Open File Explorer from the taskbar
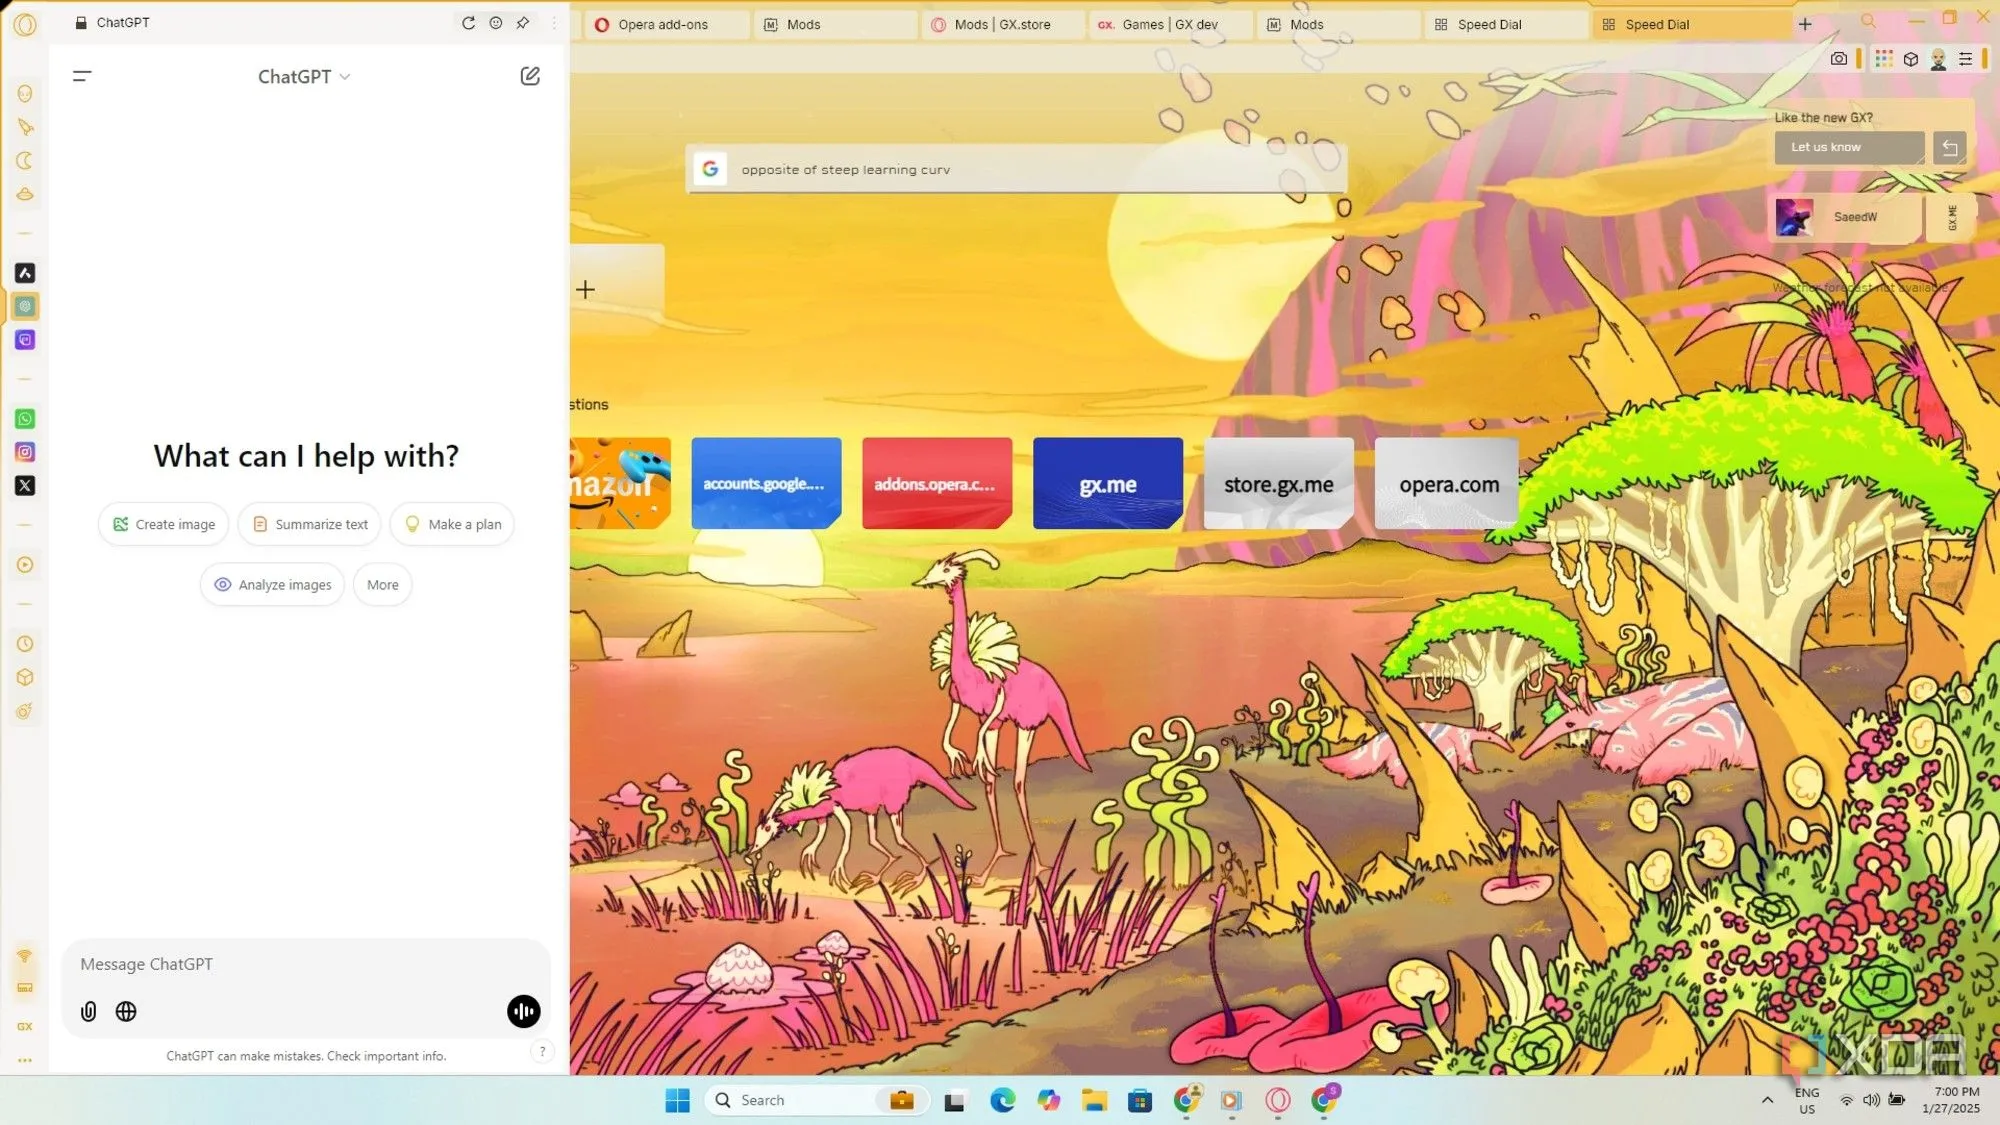Screen dimensions: 2000x1125 point(1094,1100)
